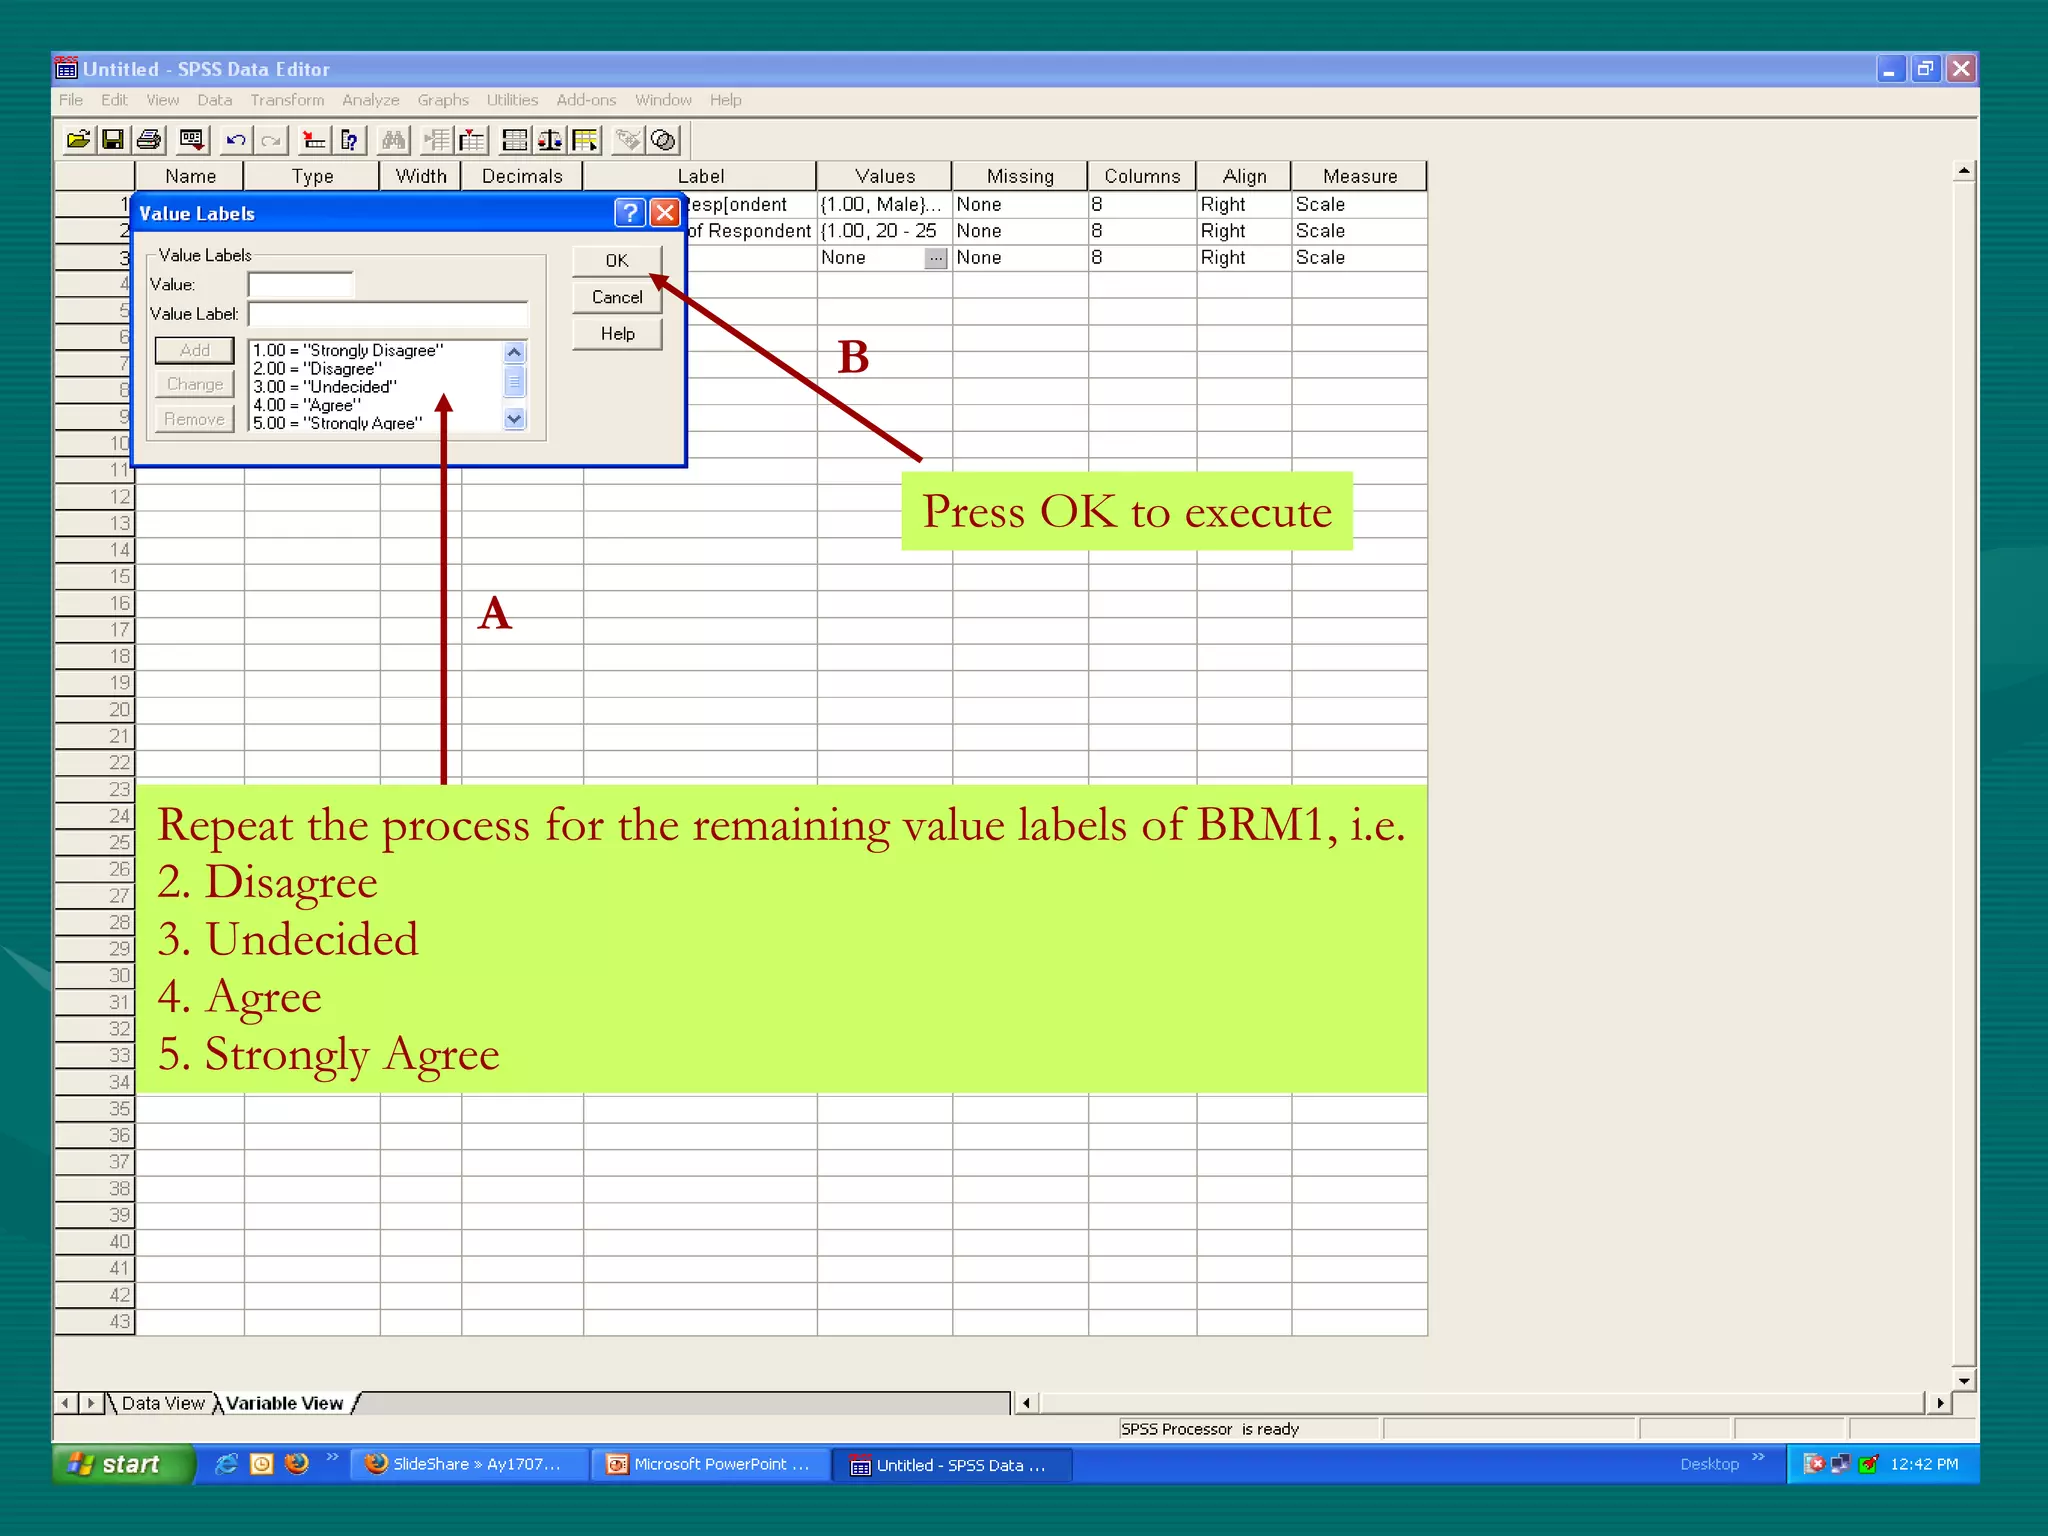Click Cancel in Value Labels dialog
Image resolution: width=2048 pixels, height=1536 pixels.
[x=617, y=297]
